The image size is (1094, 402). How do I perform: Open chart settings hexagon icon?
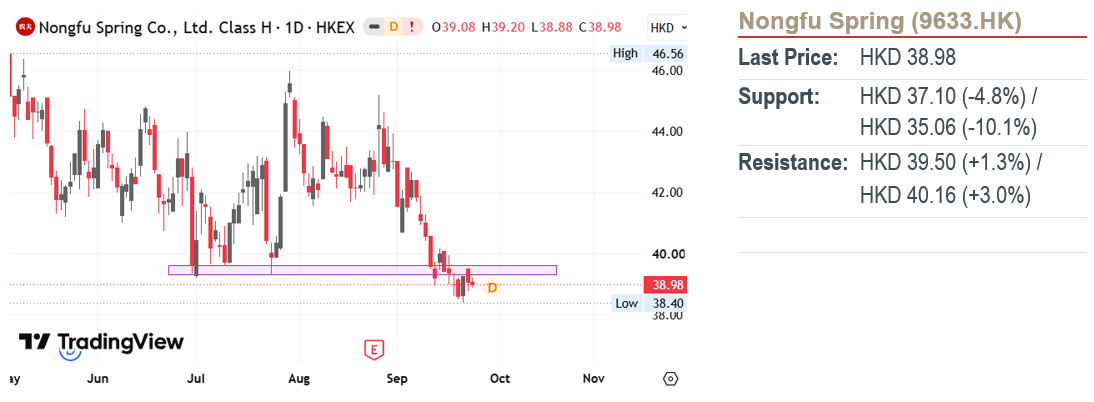click(670, 379)
